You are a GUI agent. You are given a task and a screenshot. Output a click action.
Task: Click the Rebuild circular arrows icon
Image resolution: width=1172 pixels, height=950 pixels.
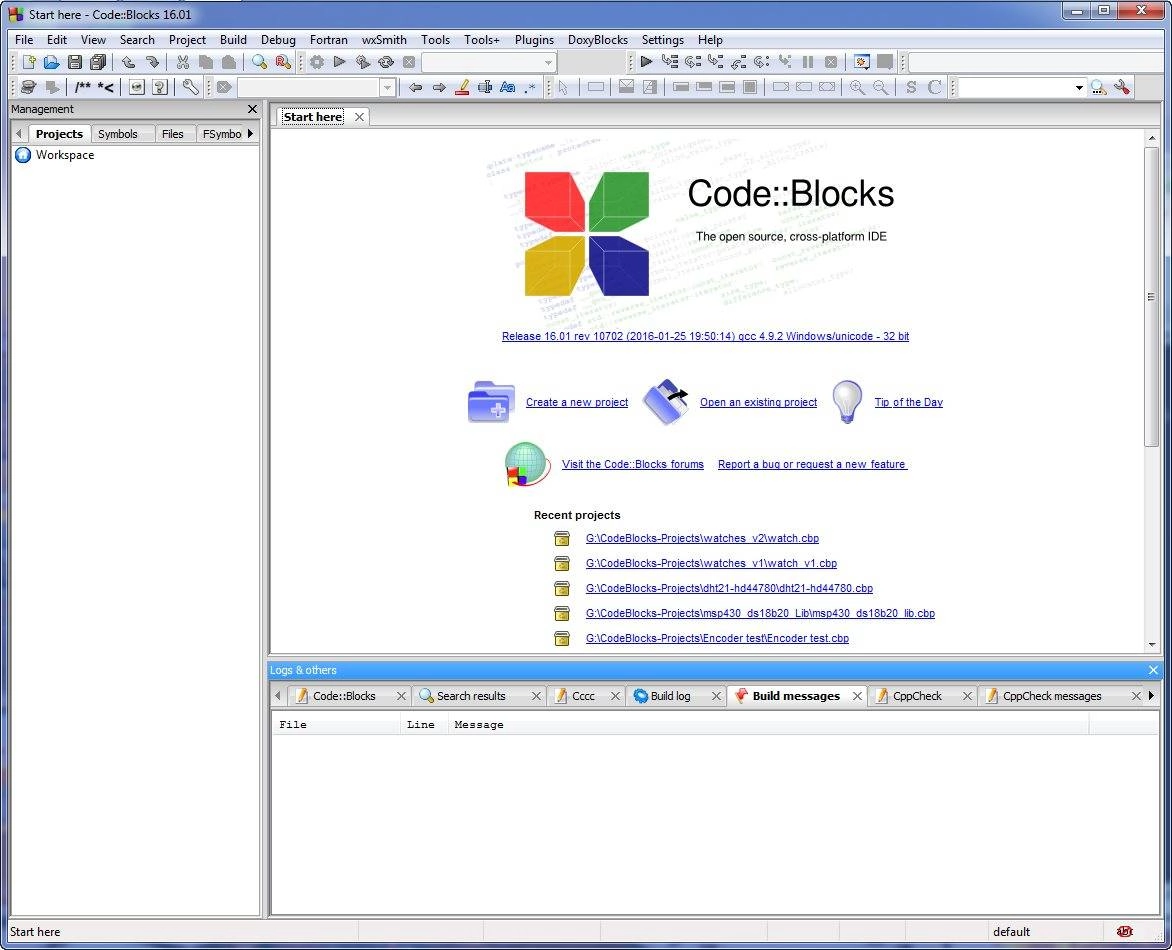386,62
